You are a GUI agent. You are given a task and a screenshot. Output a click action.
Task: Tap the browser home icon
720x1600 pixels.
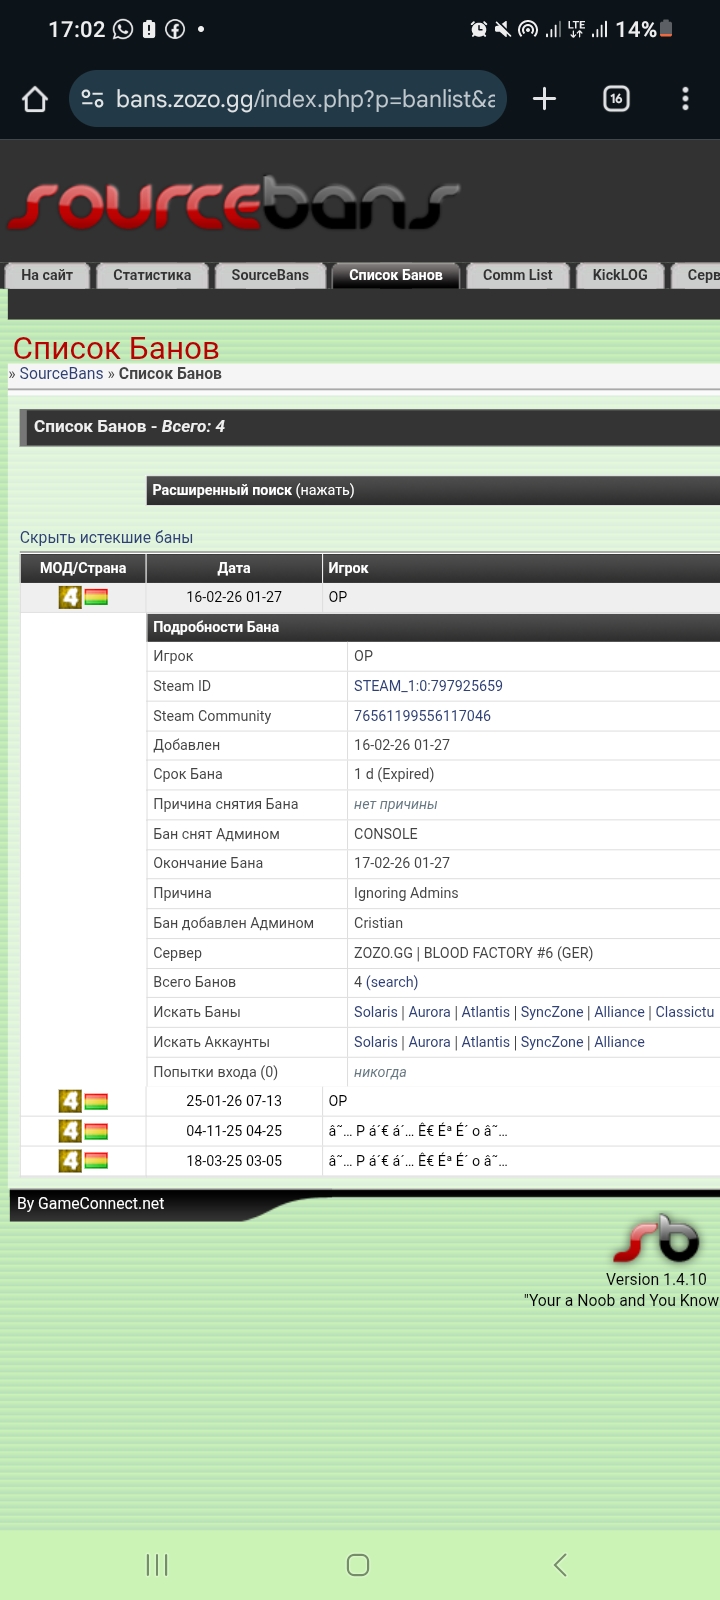tap(35, 99)
